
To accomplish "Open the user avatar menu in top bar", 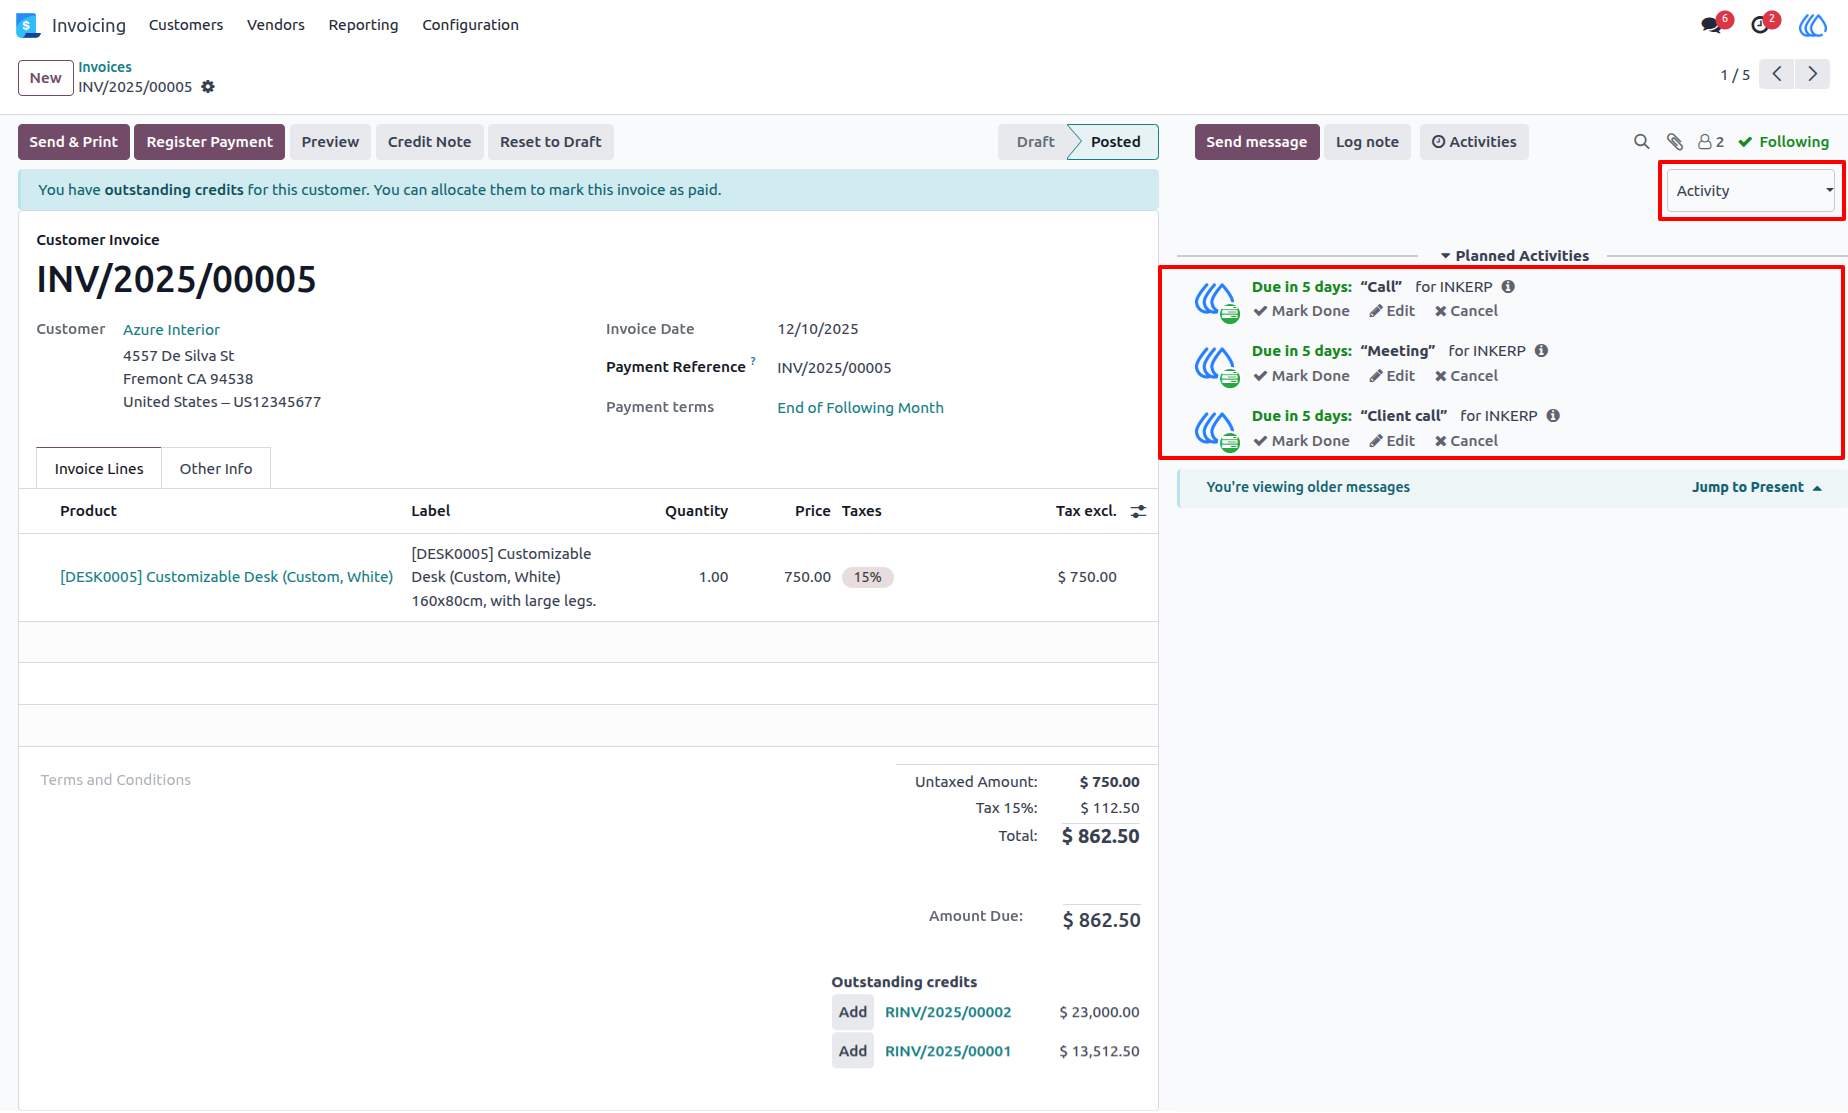I will (x=1812, y=25).
